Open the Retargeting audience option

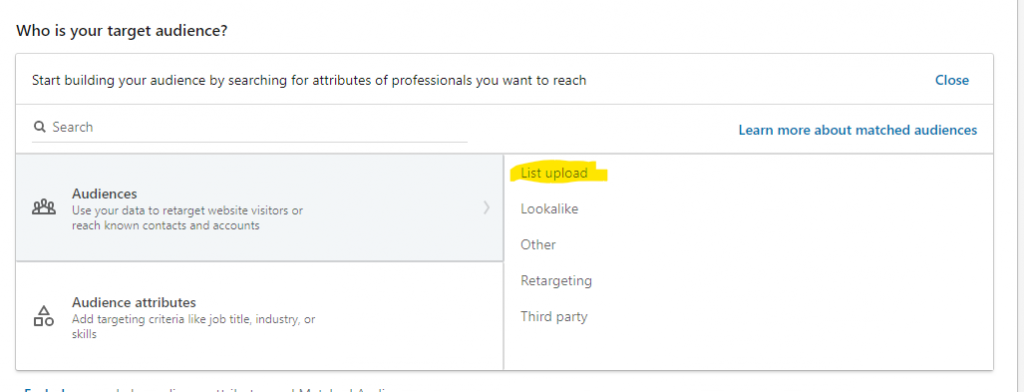click(556, 281)
